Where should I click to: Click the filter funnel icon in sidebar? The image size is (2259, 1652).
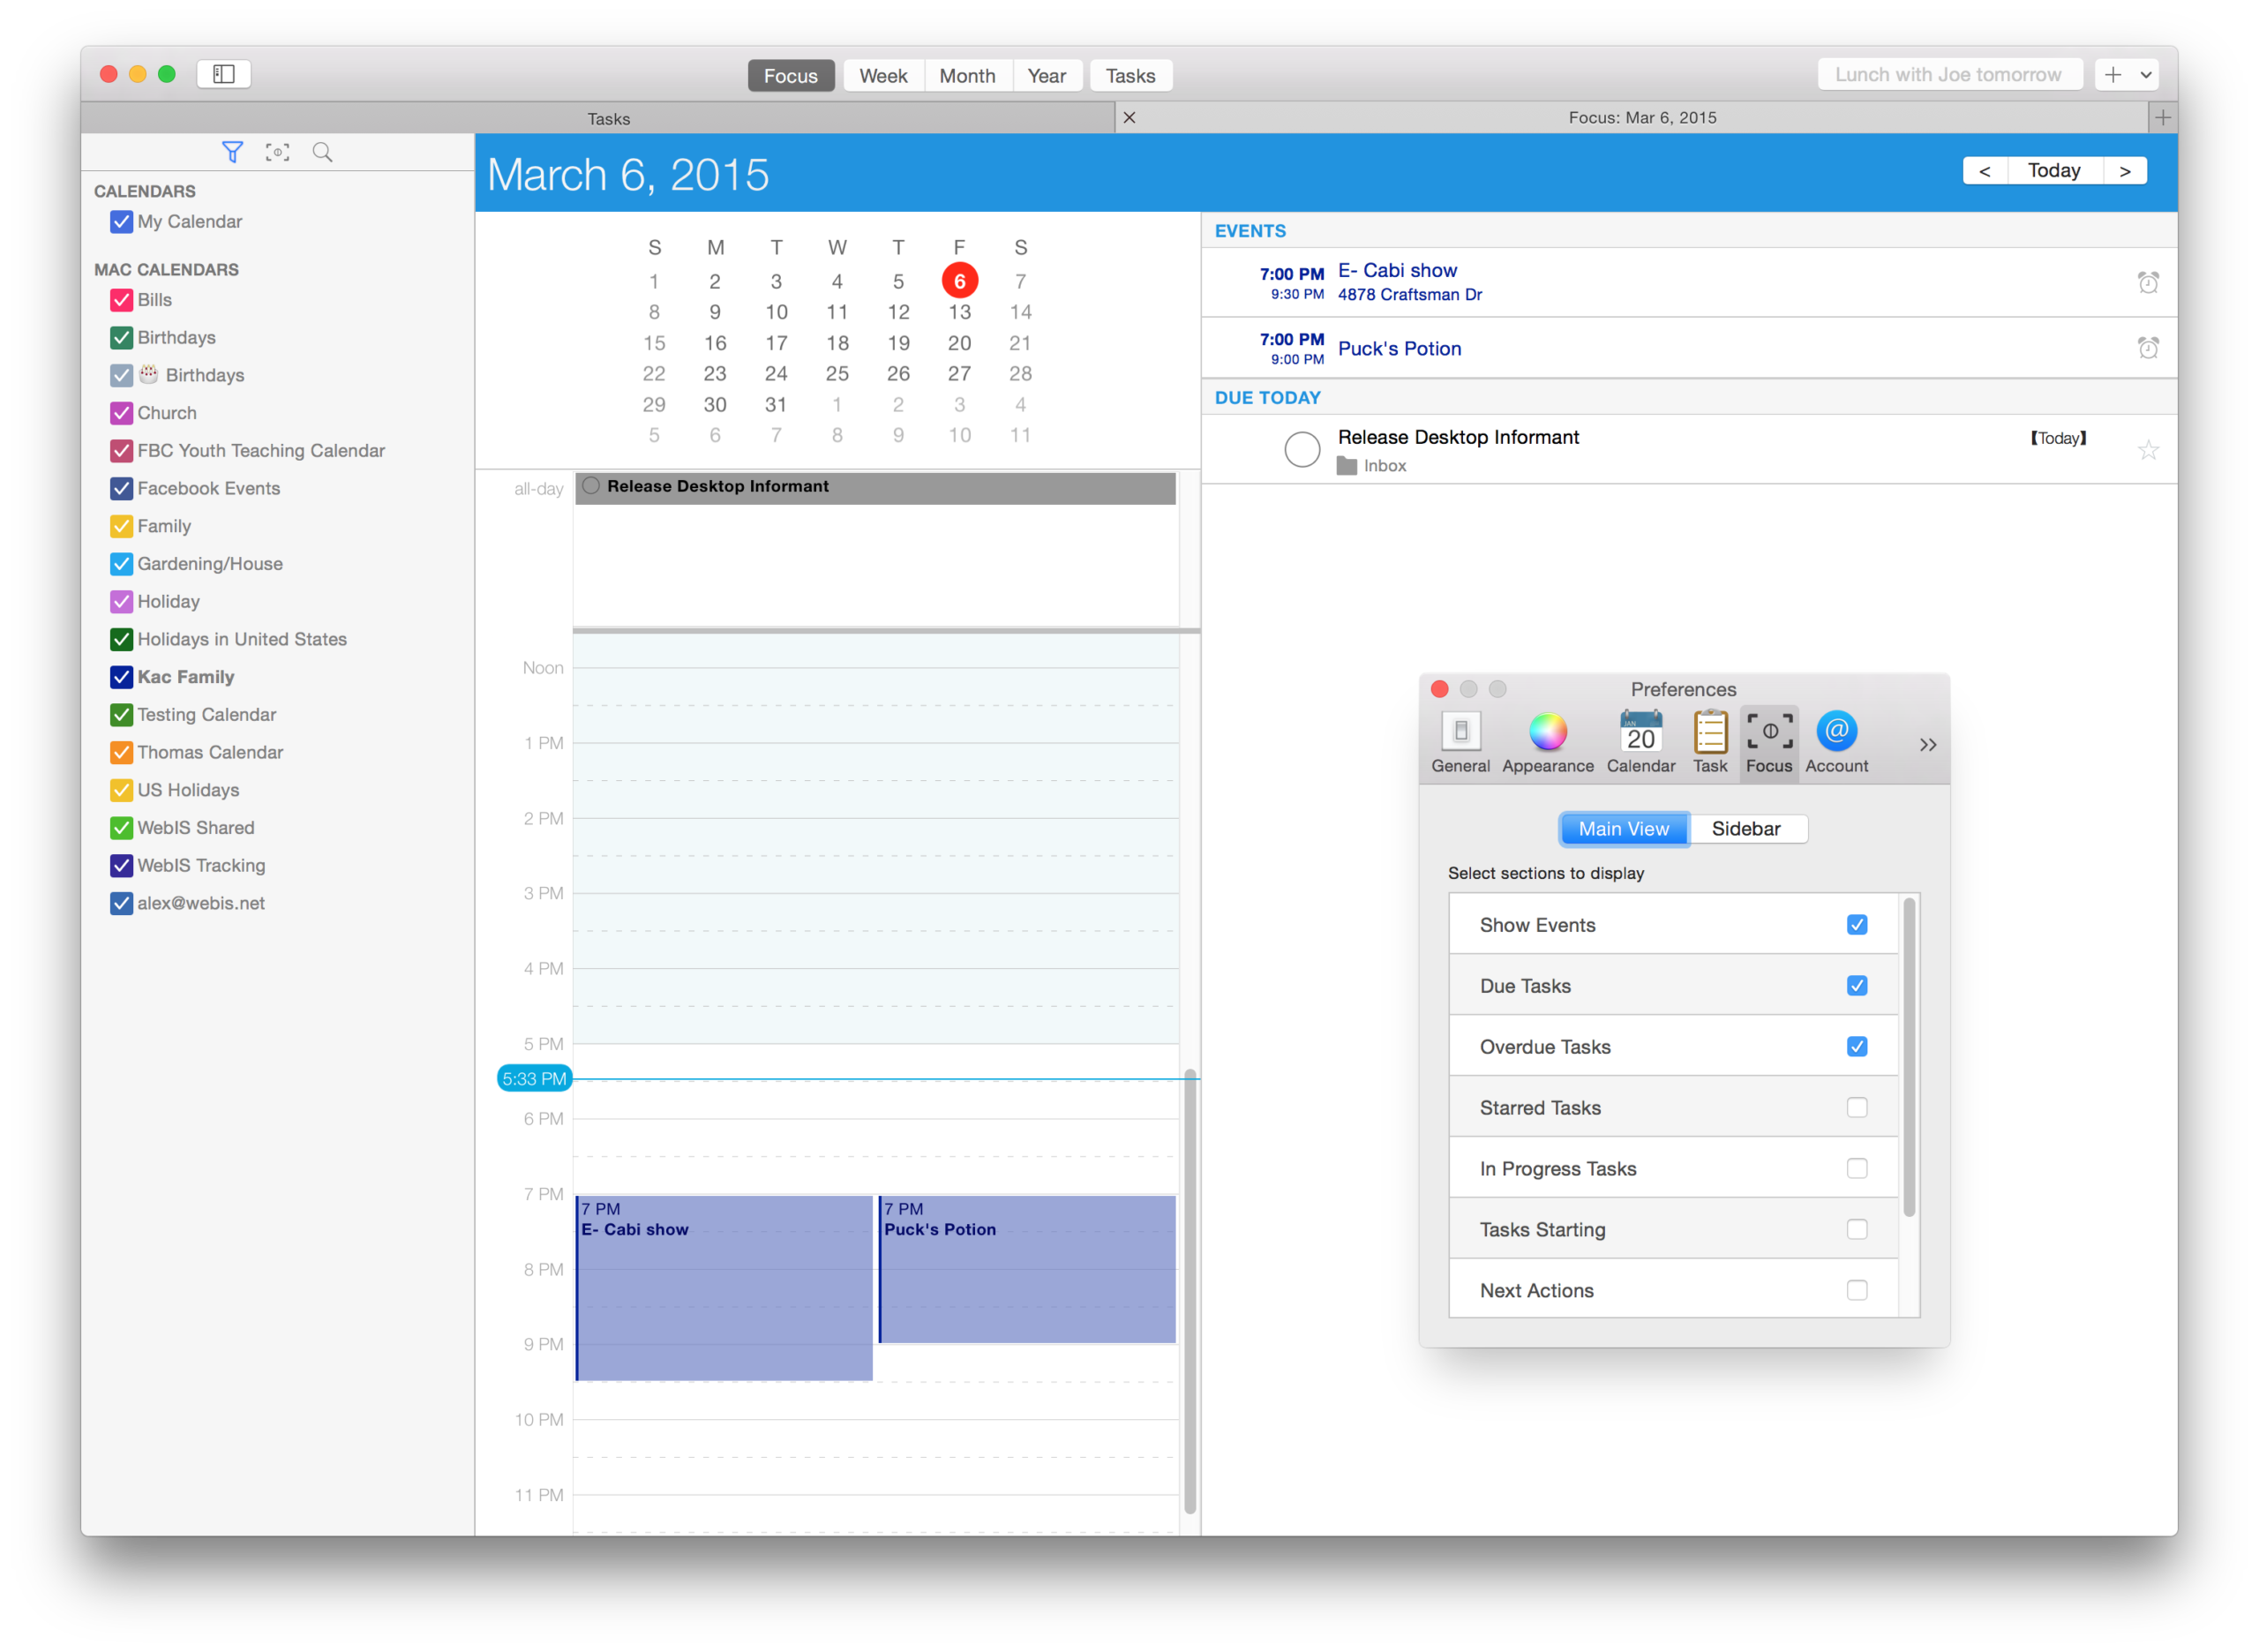232,152
